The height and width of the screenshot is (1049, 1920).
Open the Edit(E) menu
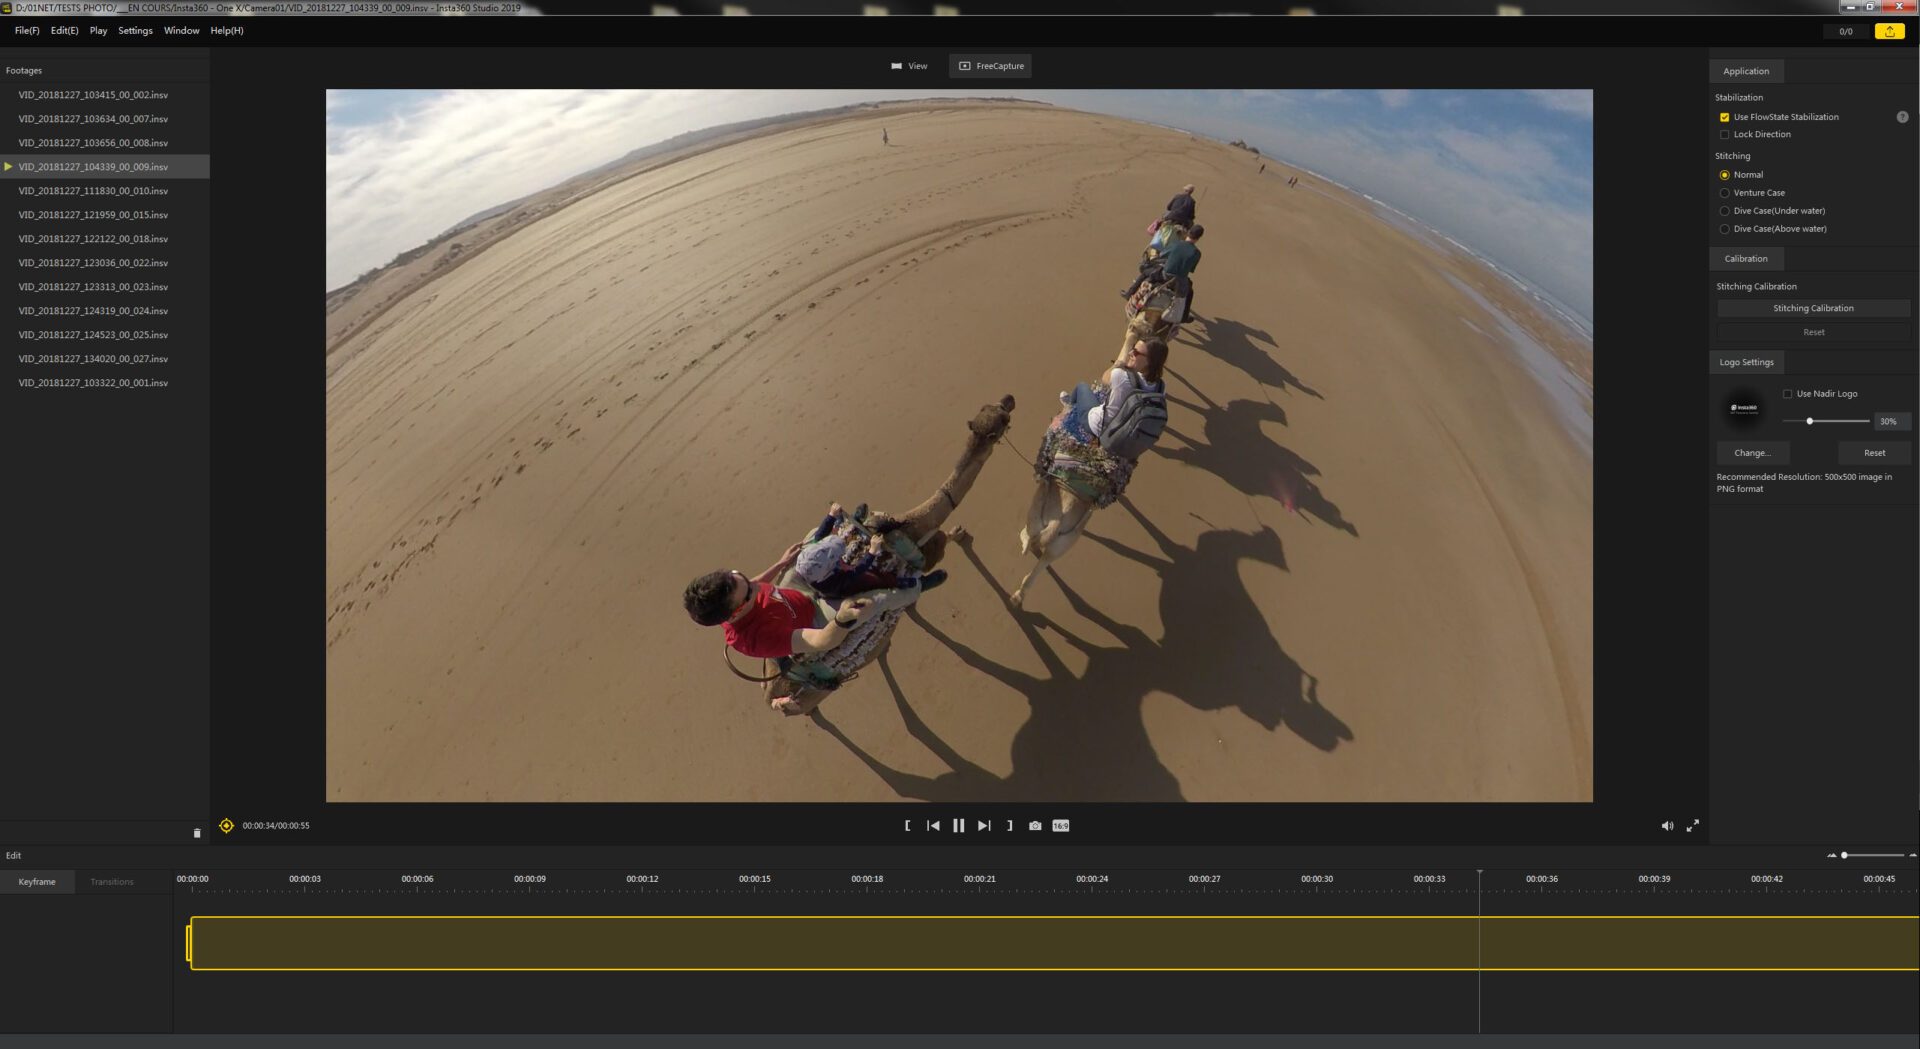pyautogui.click(x=64, y=31)
